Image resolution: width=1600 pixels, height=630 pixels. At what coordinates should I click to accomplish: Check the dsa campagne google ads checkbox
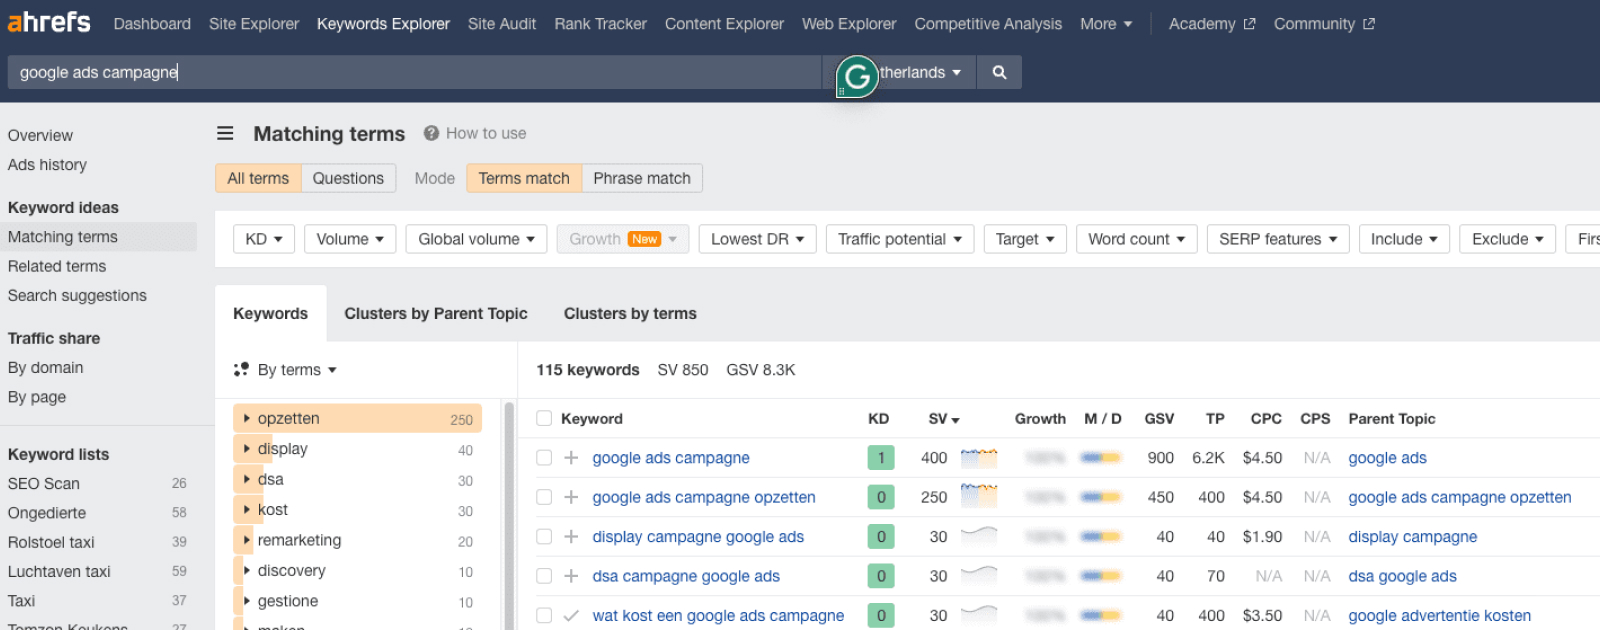[544, 576]
